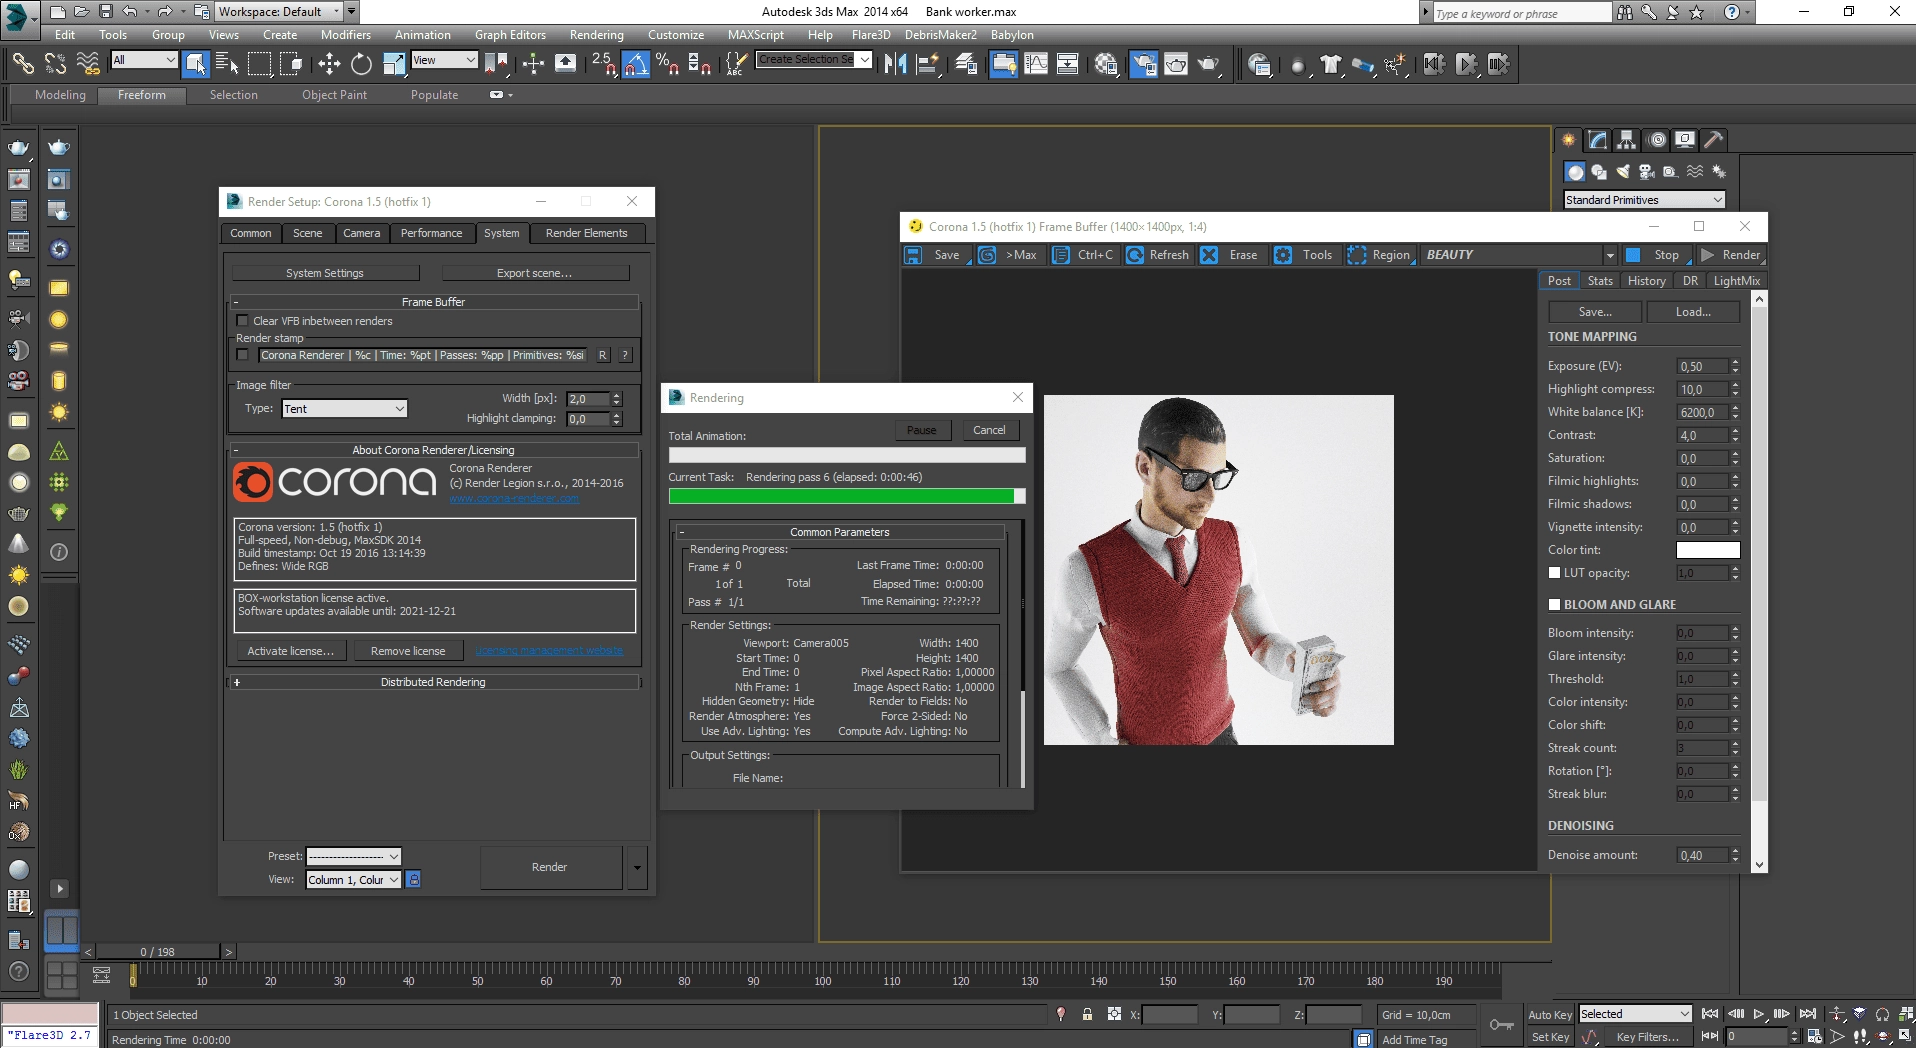Toggle Clear VFB inbetween renders checkbox
The width and height of the screenshot is (1916, 1048).
tap(242, 321)
